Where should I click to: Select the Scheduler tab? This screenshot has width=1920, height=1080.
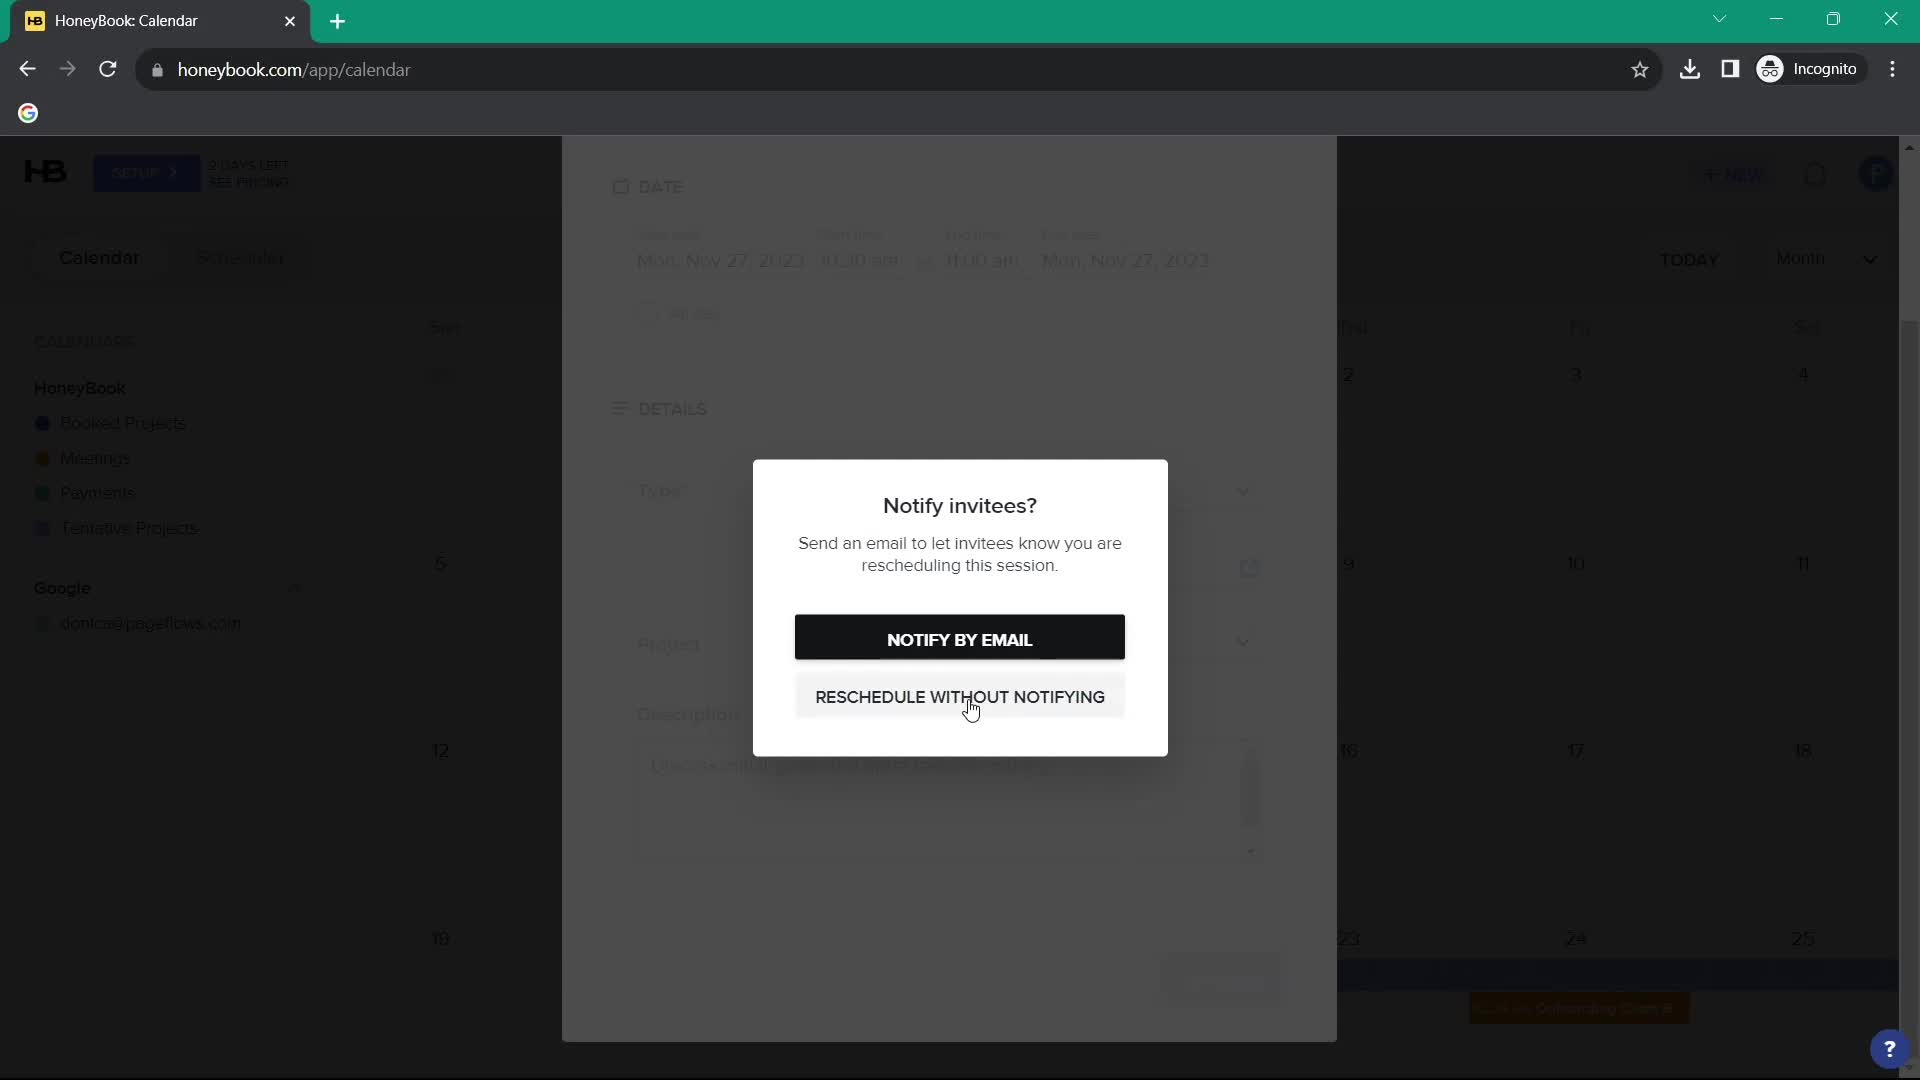click(239, 257)
